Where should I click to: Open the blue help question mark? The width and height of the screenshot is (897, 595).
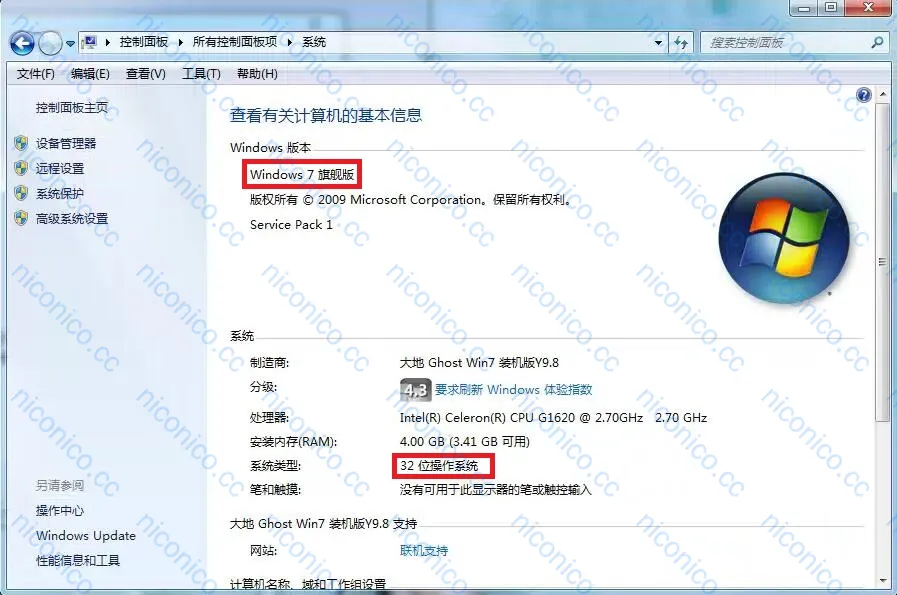point(863,95)
